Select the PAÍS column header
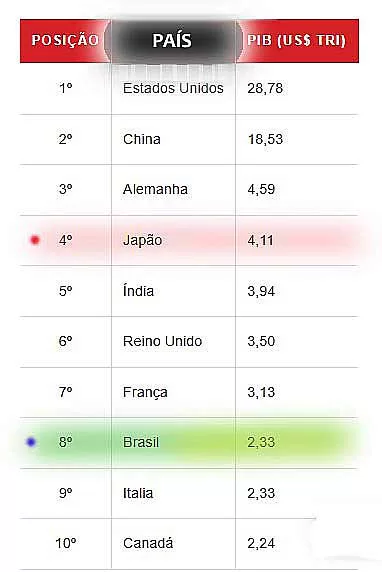Screen dimensions: 382x572 point(173,40)
